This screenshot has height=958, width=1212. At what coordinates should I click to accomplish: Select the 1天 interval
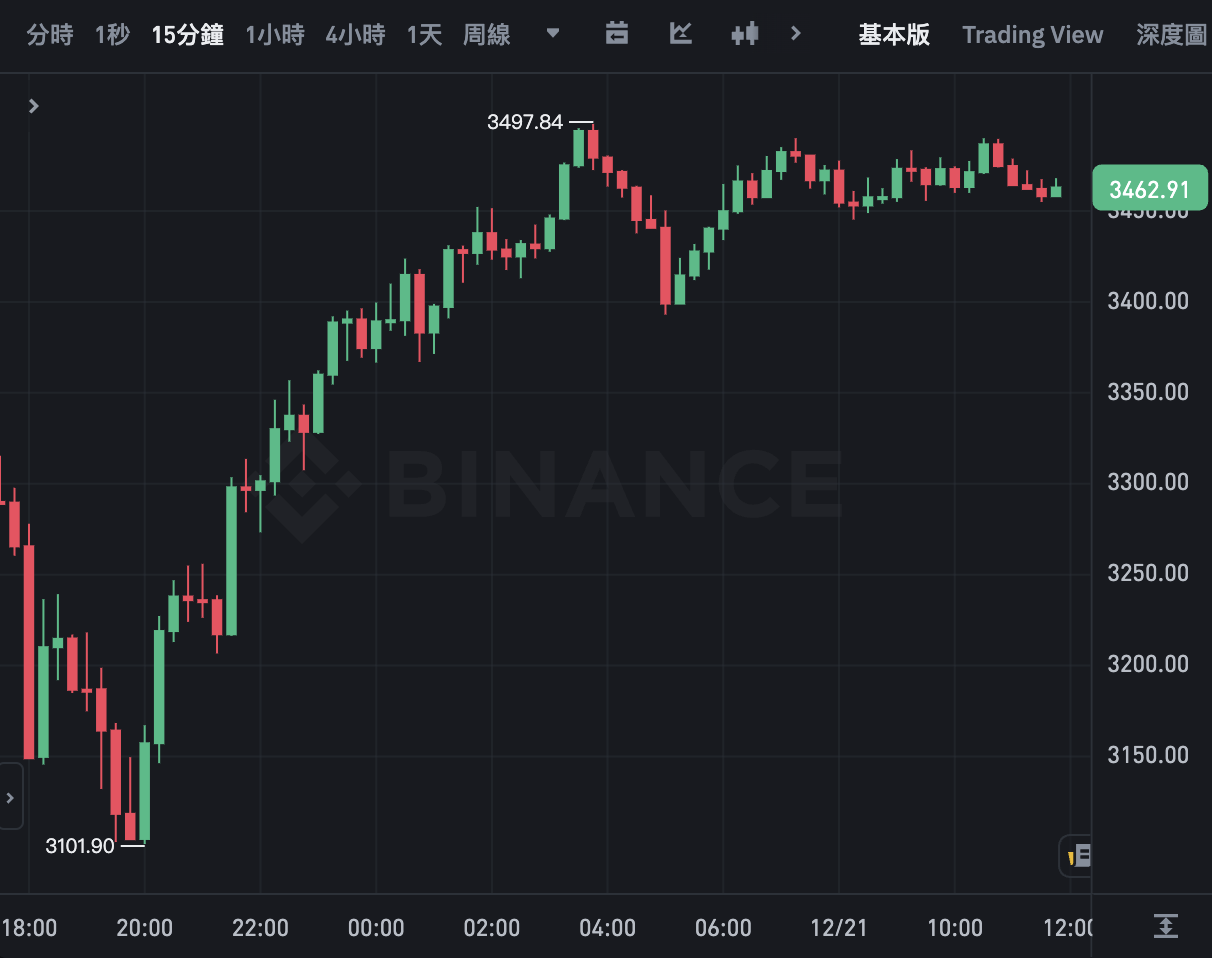tap(424, 35)
